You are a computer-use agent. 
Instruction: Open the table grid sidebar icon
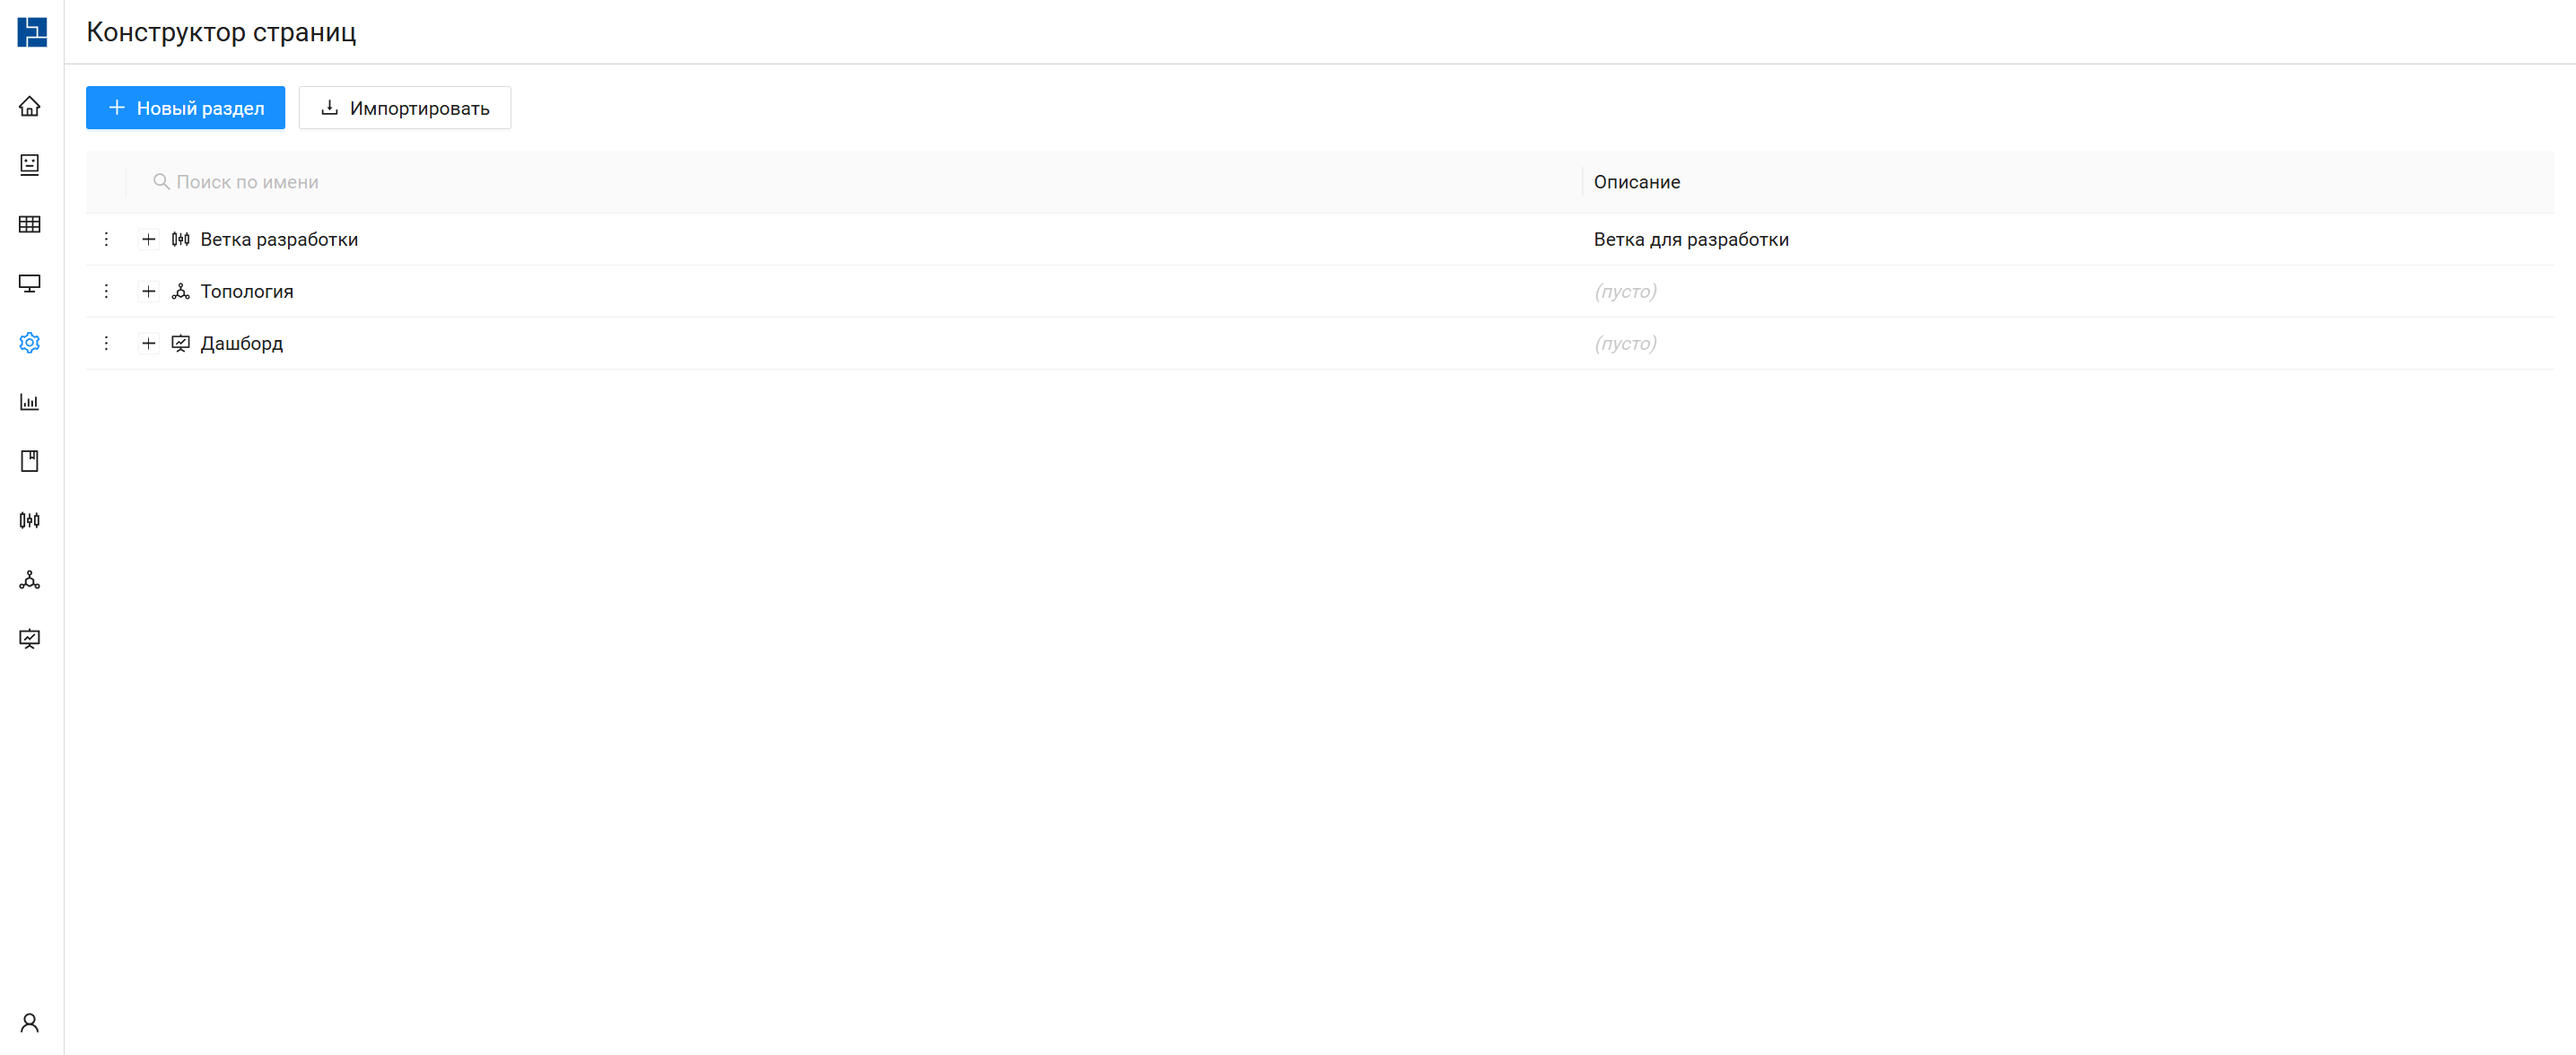pos(30,224)
